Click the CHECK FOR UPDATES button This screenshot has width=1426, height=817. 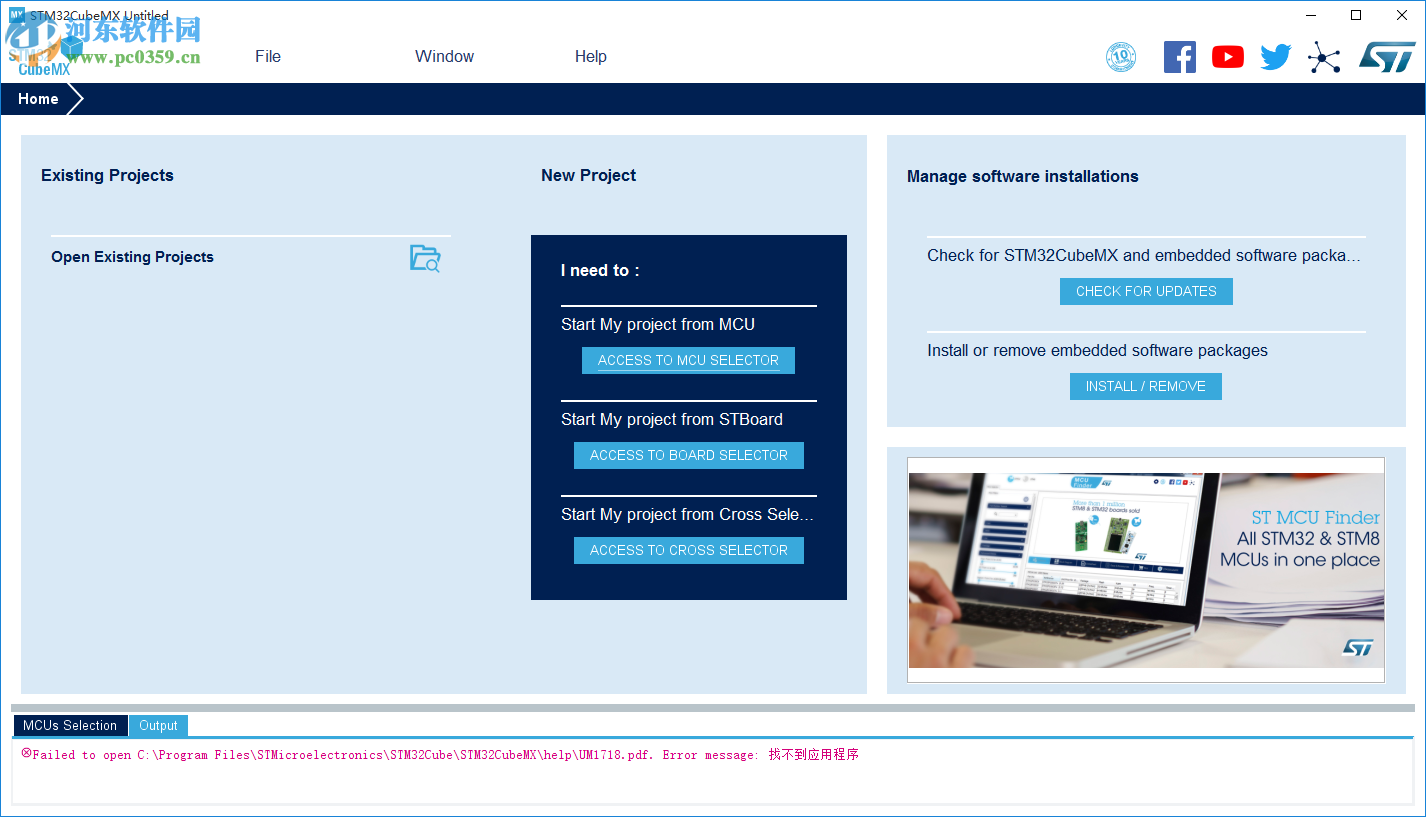[1146, 292]
